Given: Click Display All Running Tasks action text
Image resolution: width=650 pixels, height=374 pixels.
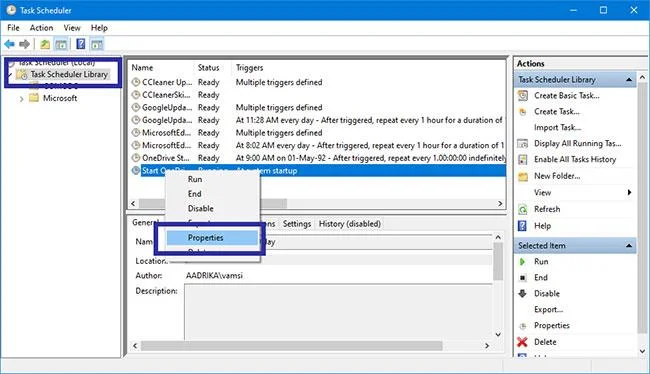Looking at the screenshot, I should tap(577, 143).
